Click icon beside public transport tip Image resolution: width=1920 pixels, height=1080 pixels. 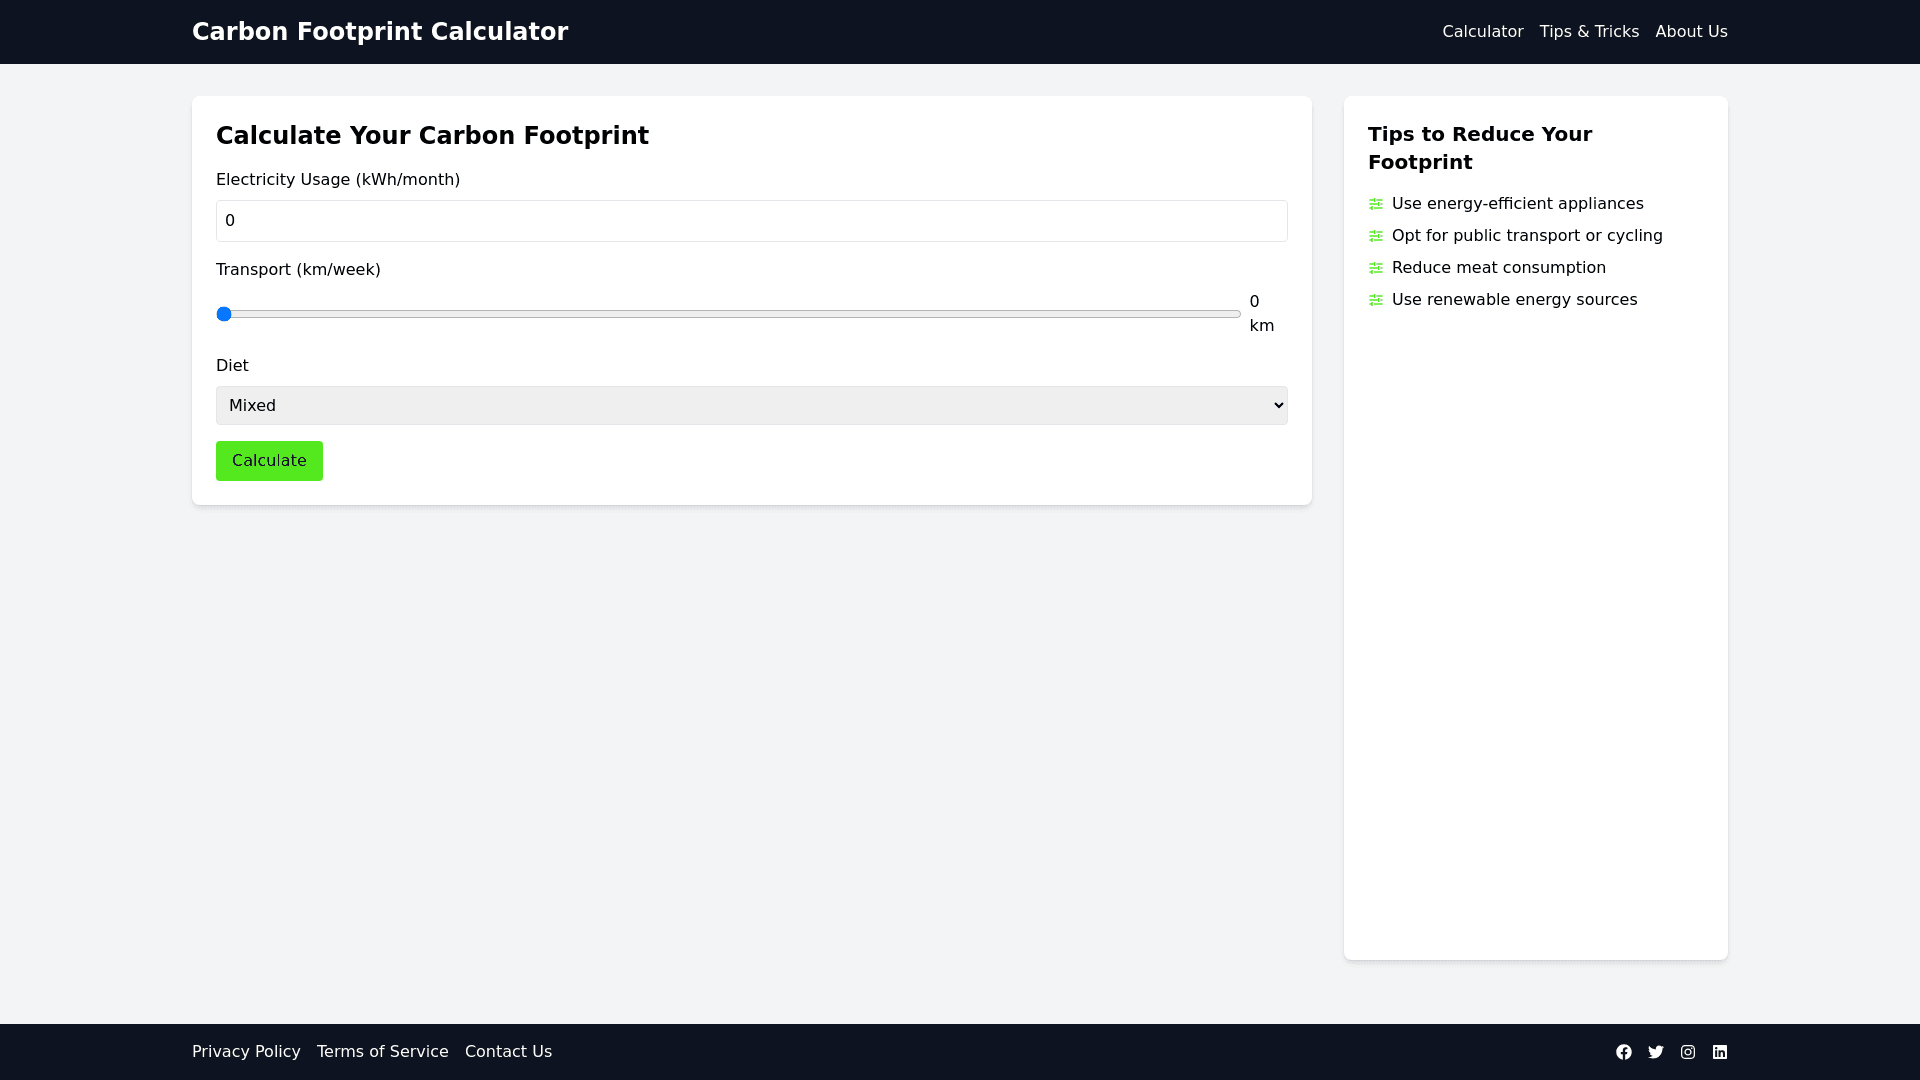coord(1376,236)
